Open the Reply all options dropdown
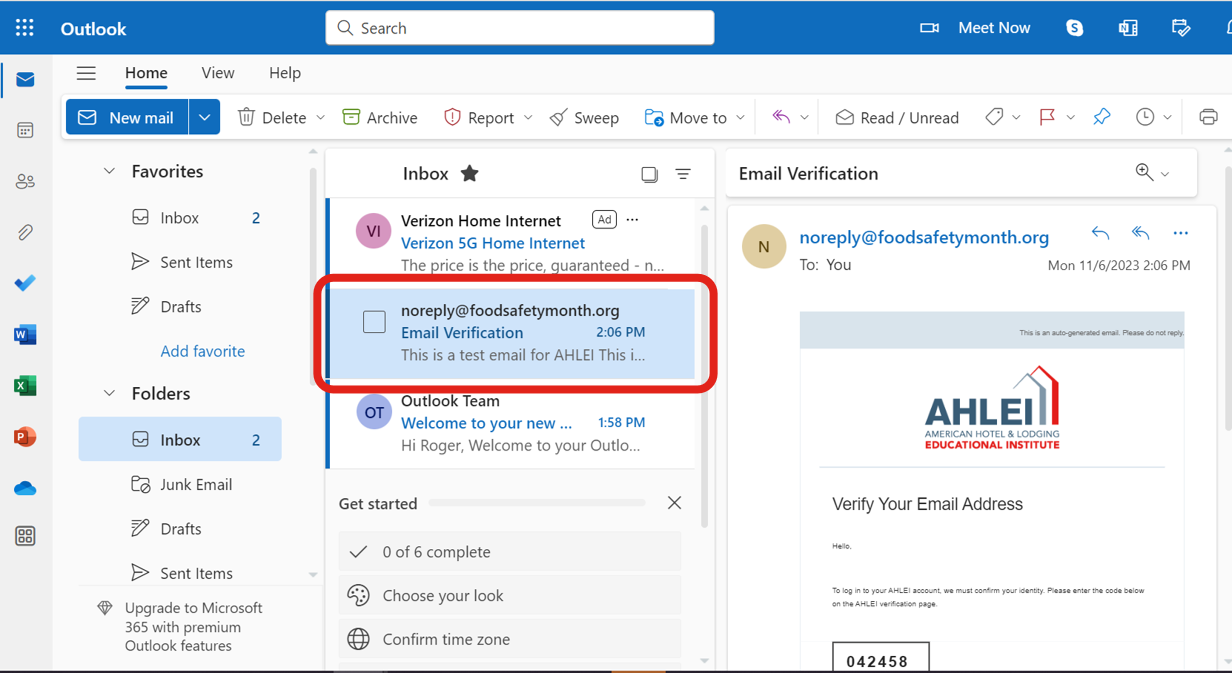1232x673 pixels. coord(804,118)
